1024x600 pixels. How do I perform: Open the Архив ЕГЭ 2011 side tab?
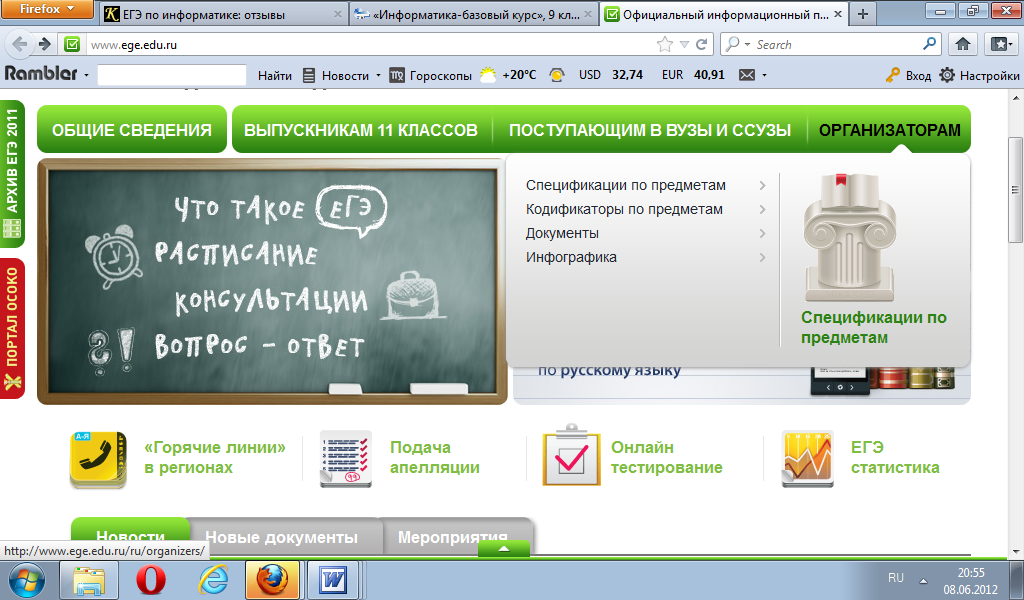[x=12, y=174]
